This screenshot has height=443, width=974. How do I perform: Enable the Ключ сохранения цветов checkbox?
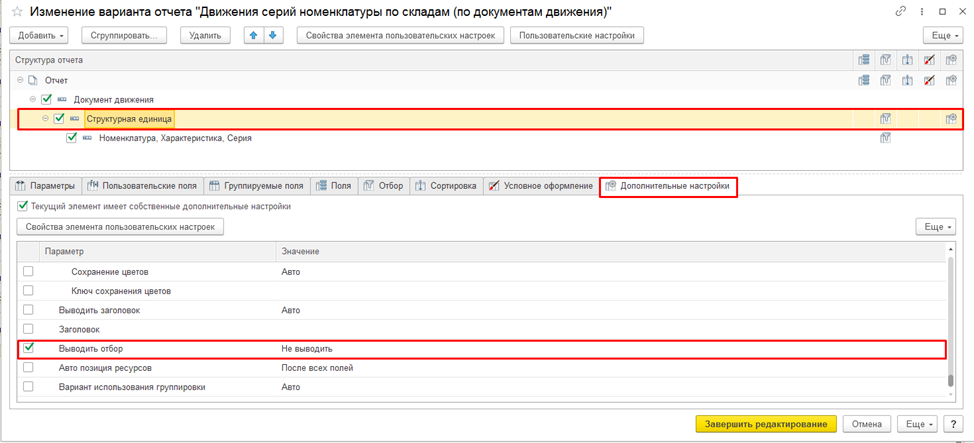pyautogui.click(x=28, y=291)
